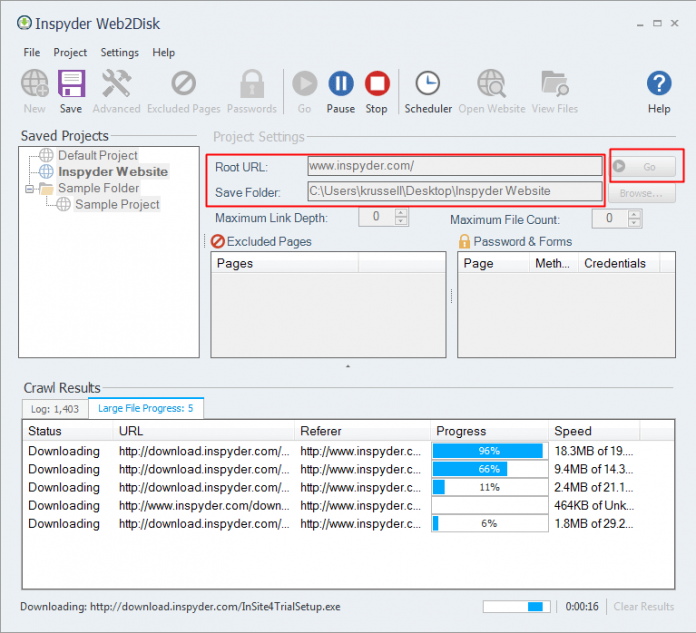Click the Root URL input field
This screenshot has width=696, height=633.
pyautogui.click(x=454, y=166)
